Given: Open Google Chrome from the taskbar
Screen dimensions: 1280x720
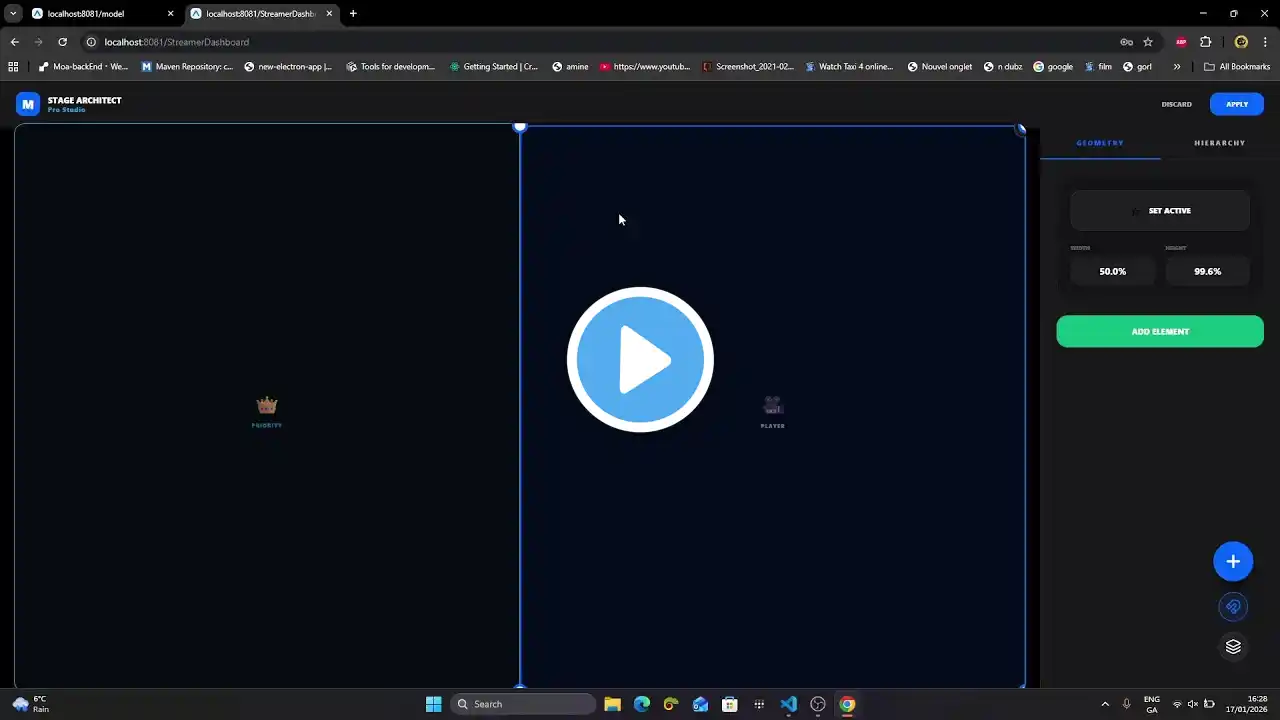Looking at the screenshot, I should coord(847,704).
